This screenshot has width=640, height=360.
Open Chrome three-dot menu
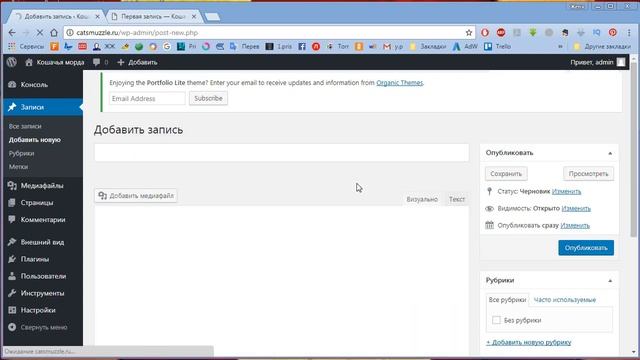coord(629,33)
